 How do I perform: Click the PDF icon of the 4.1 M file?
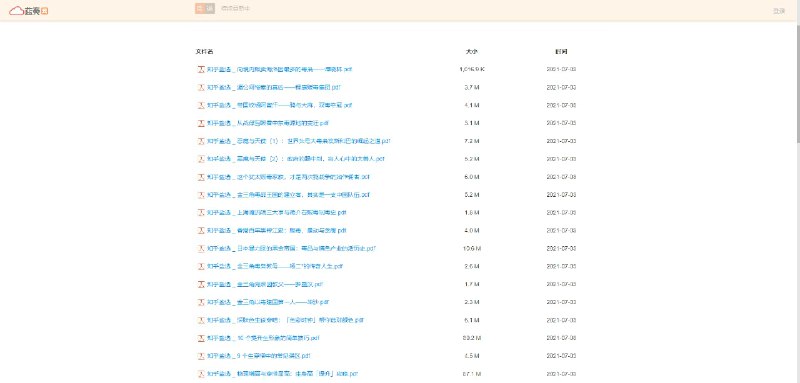click(201, 105)
